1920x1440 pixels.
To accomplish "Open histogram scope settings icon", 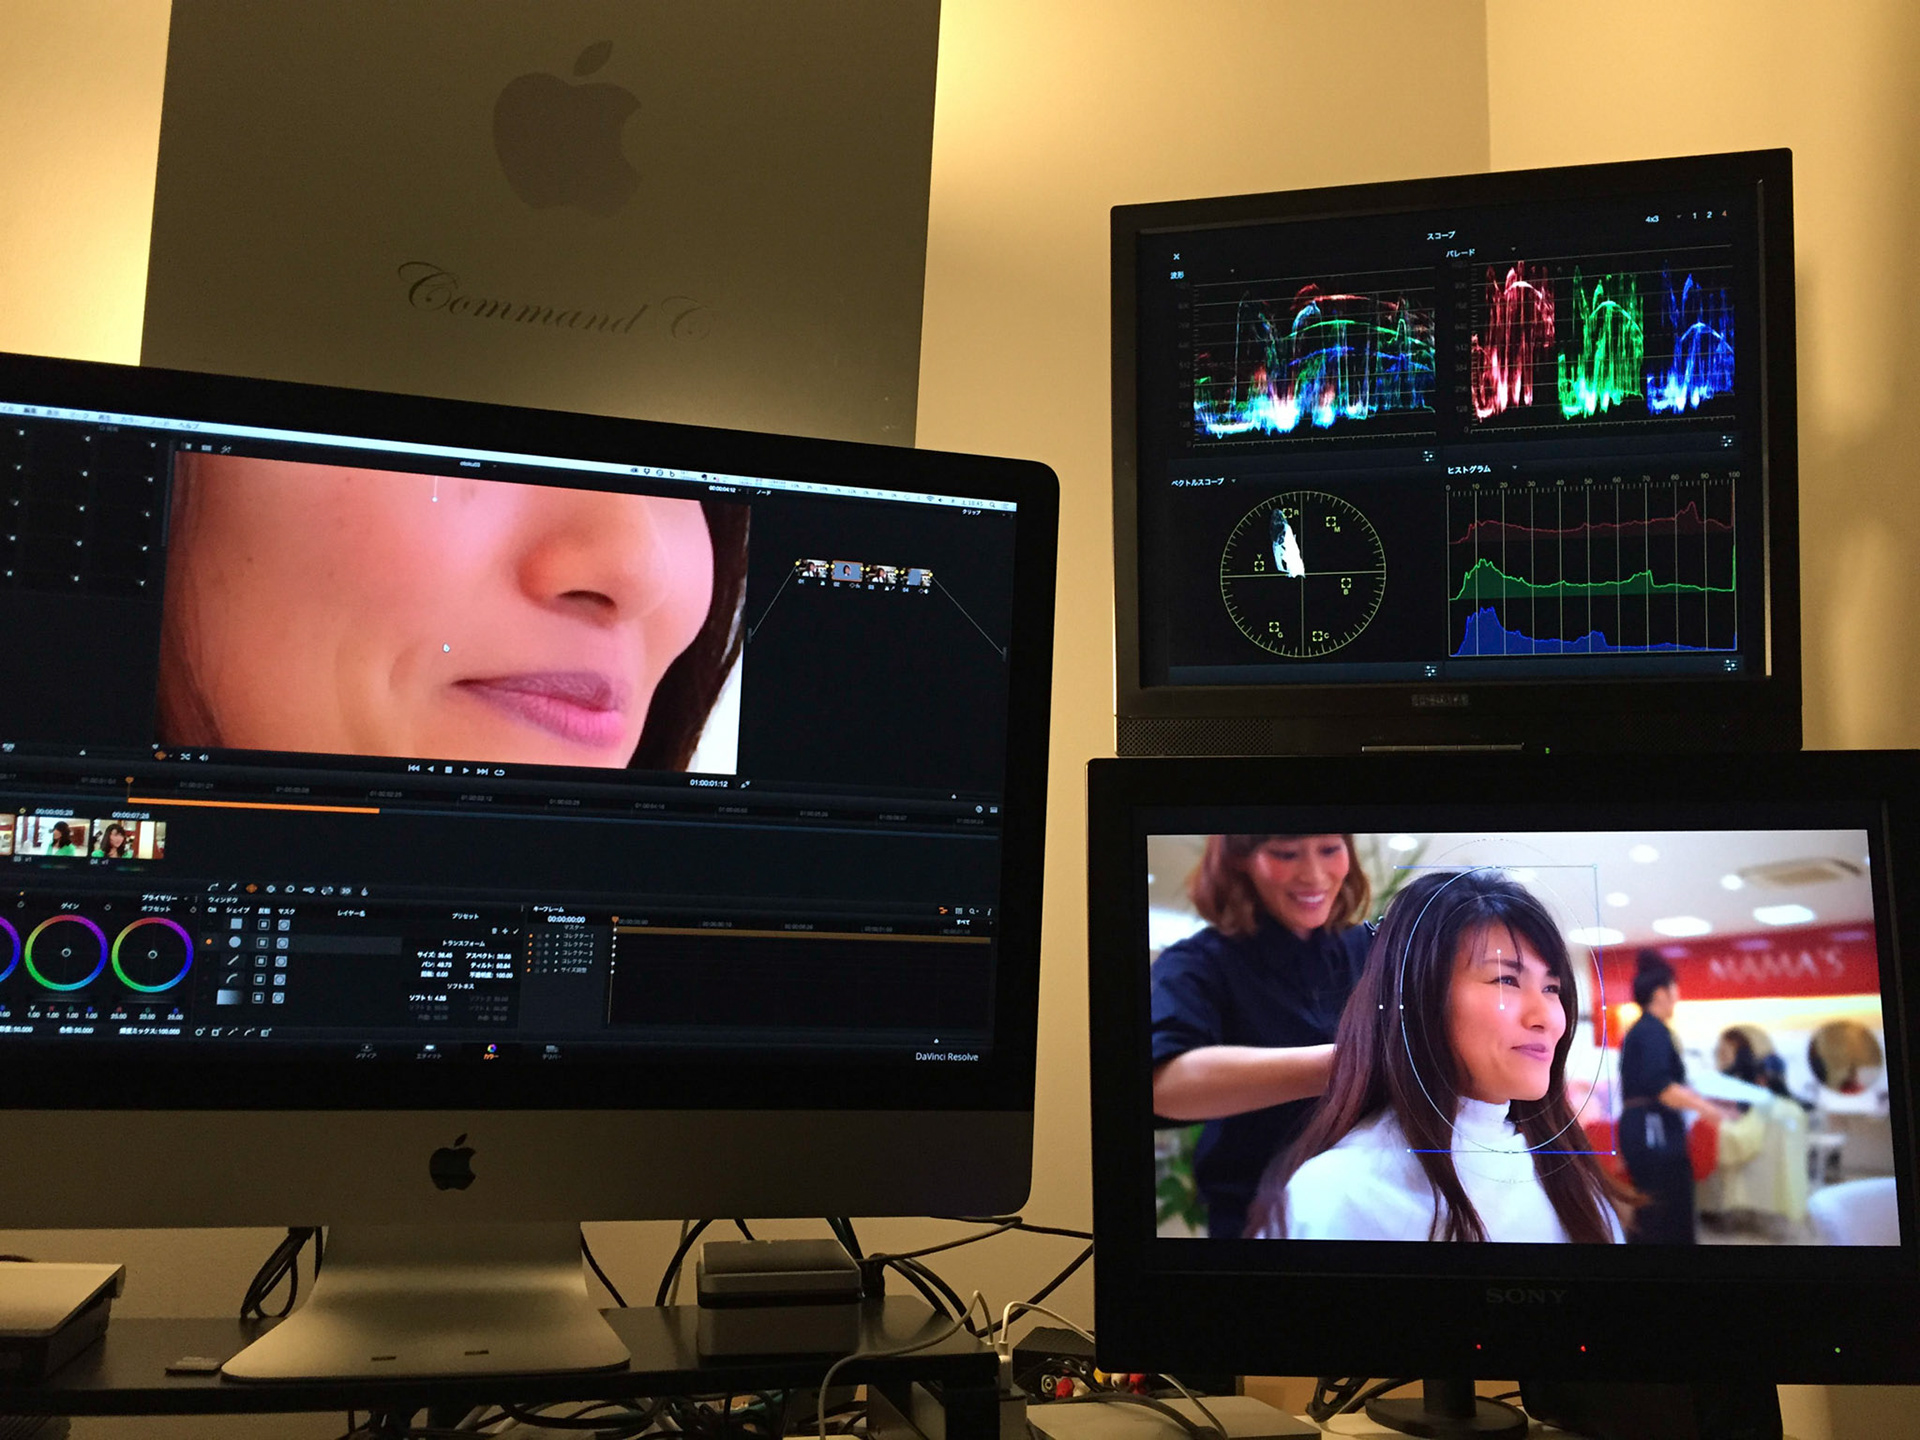I will pyautogui.click(x=1731, y=664).
